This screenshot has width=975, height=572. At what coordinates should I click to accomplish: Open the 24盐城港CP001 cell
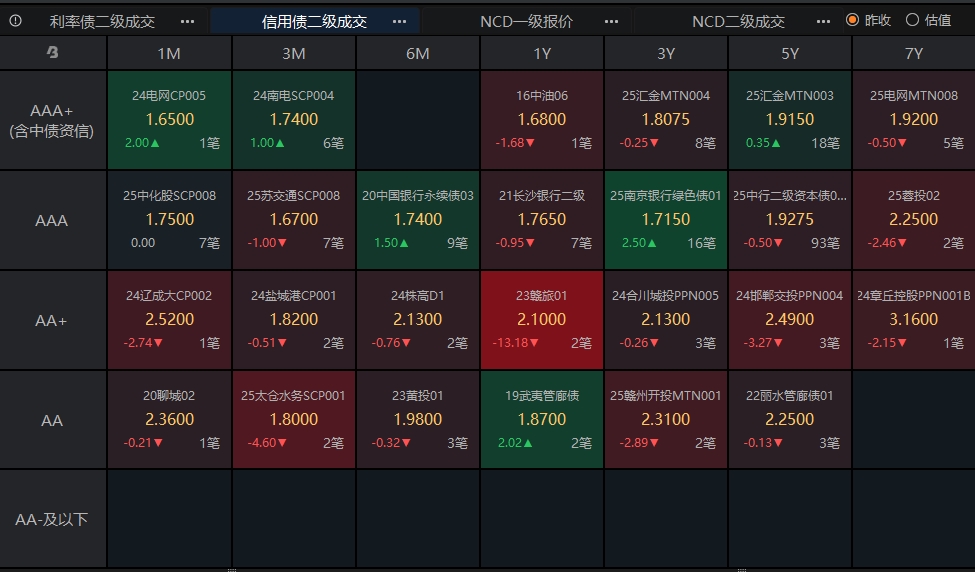[293, 320]
